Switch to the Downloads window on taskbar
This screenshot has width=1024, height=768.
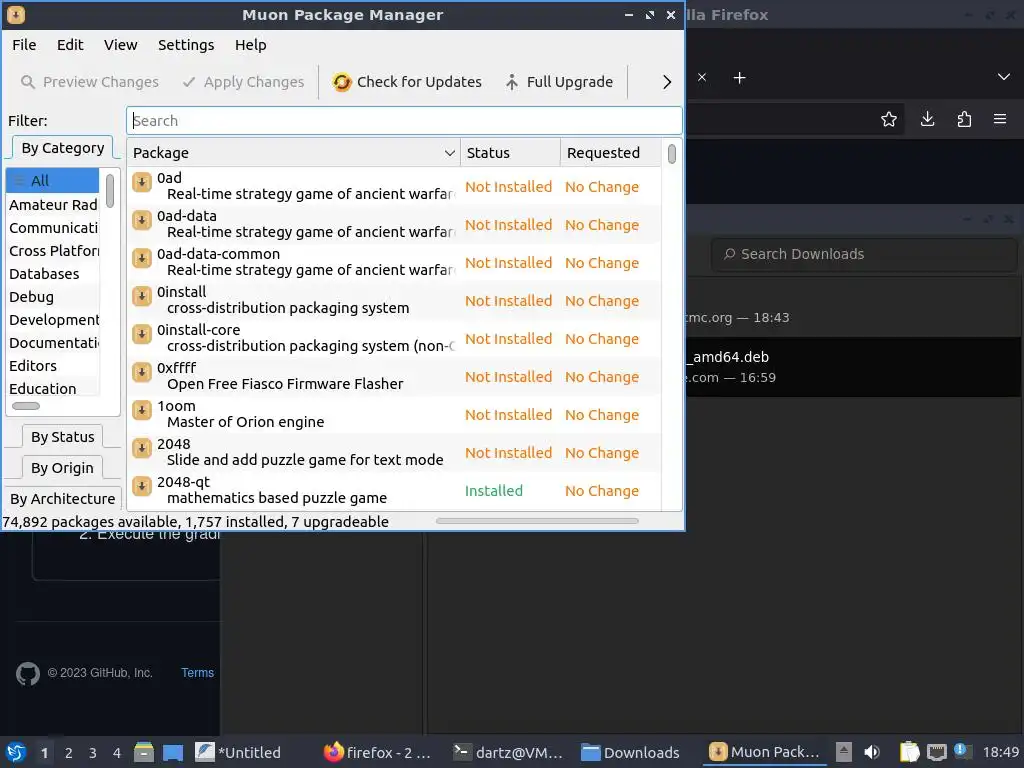click(x=631, y=752)
